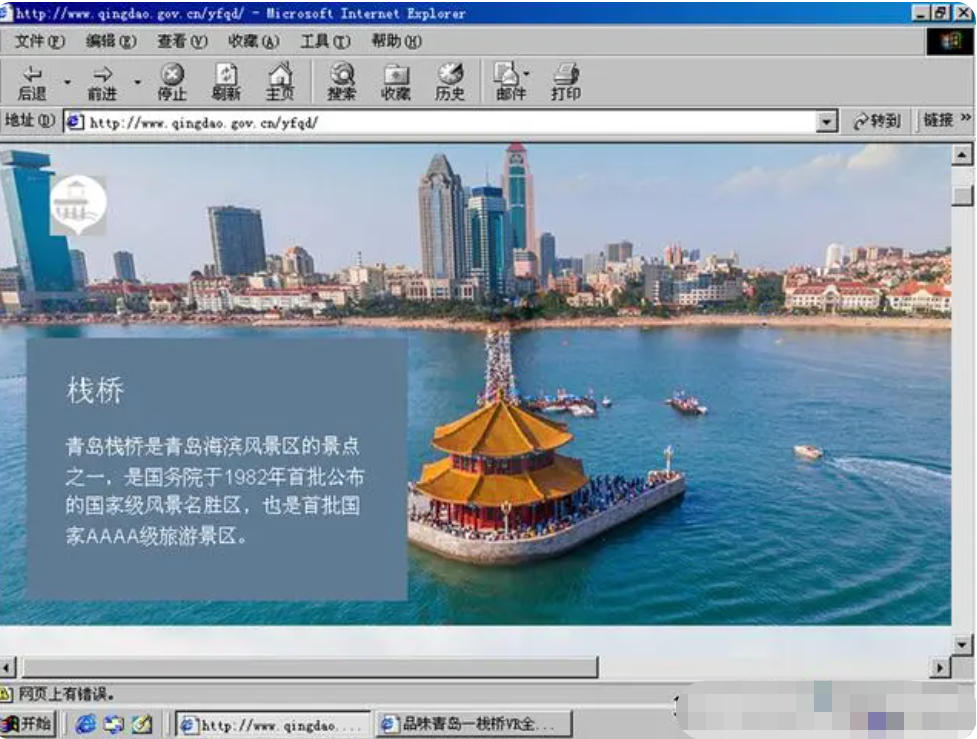Open the 工具 (Tools) menu
Image resolution: width=977 pixels, height=739 pixels.
point(325,41)
